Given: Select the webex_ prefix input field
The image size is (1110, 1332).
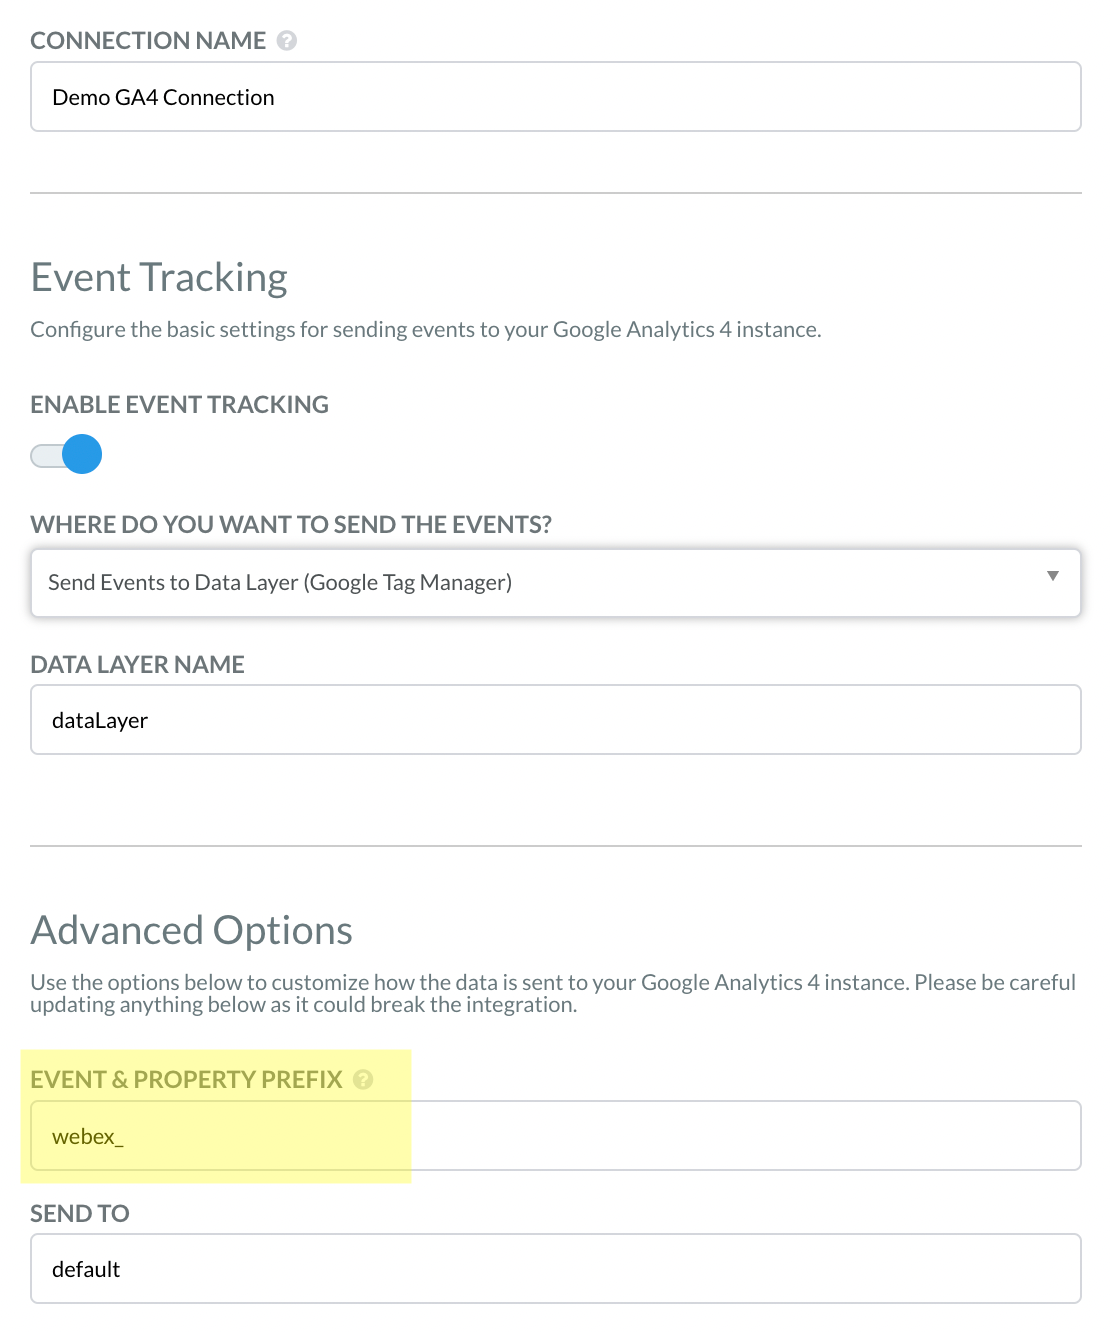Looking at the screenshot, I should click(556, 1136).
